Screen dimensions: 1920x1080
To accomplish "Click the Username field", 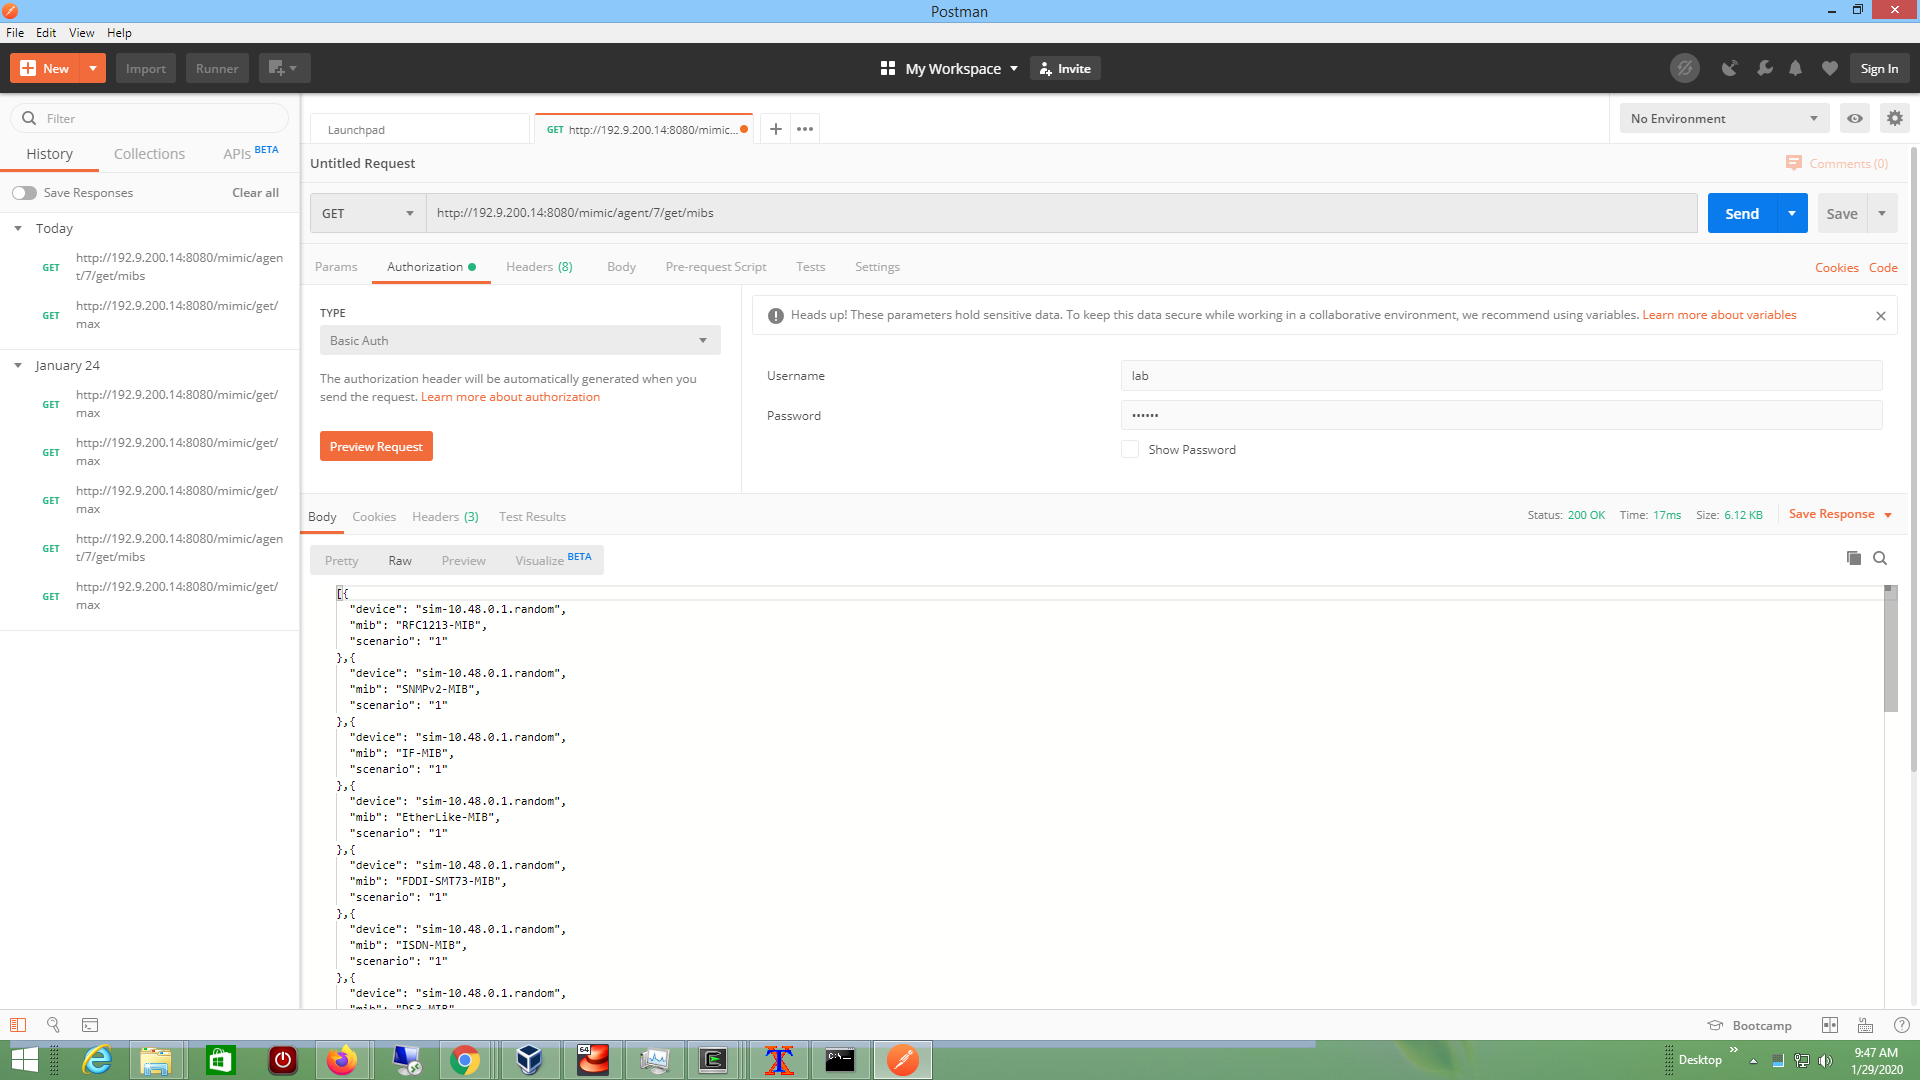I will (x=1501, y=376).
